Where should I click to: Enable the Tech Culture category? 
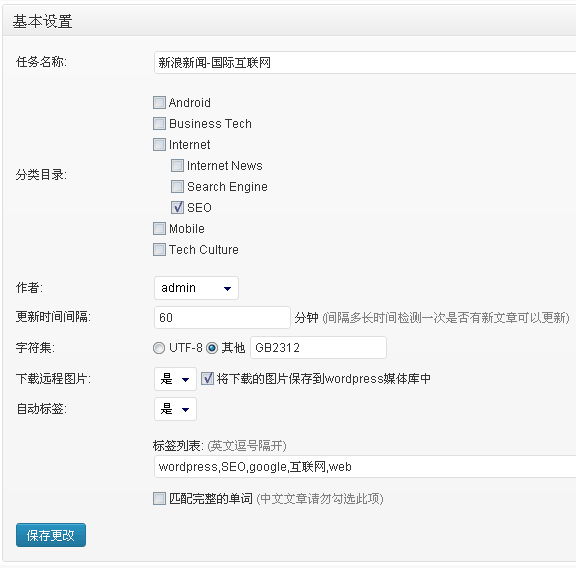[x=159, y=249]
